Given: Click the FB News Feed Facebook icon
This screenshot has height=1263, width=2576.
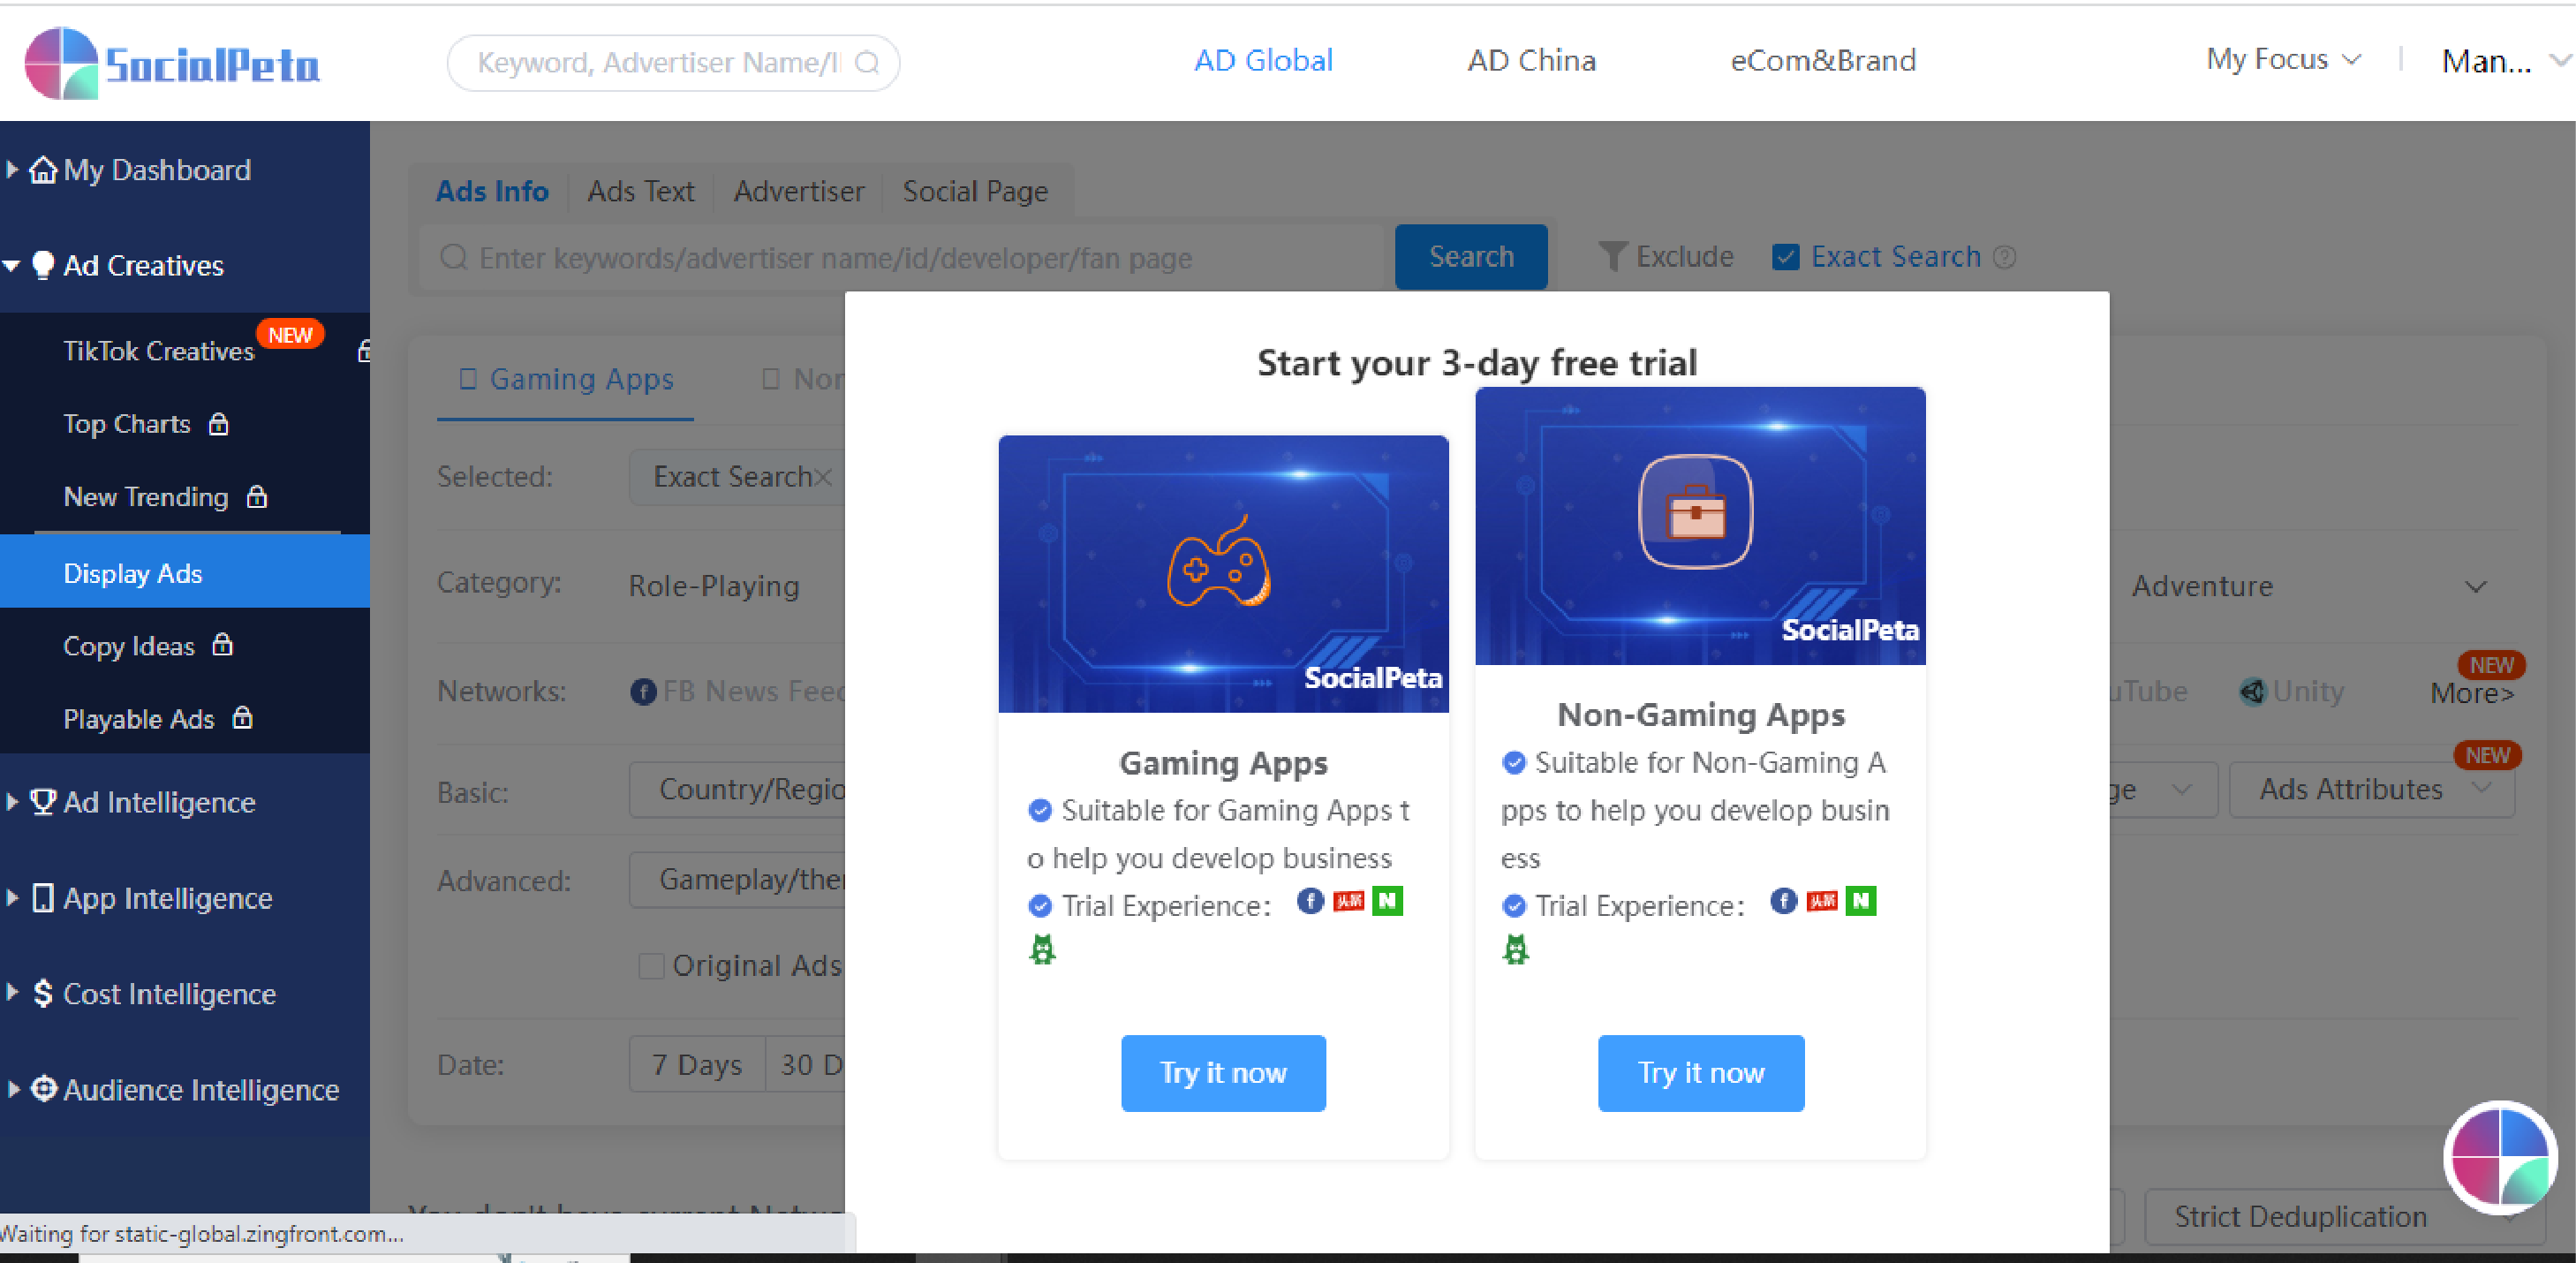Looking at the screenshot, I should tap(643, 691).
